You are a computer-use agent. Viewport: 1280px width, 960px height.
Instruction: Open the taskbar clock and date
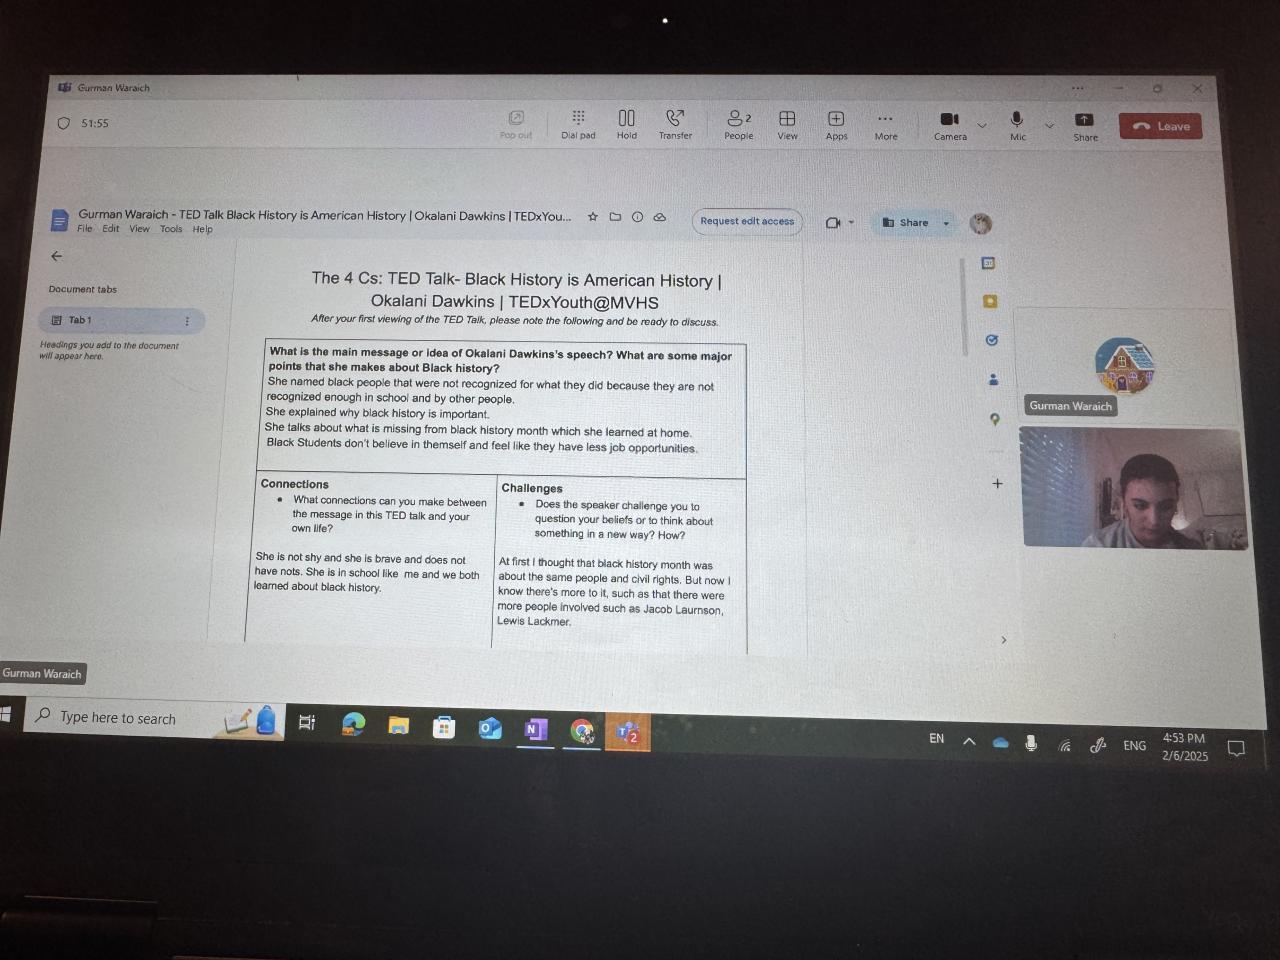1184,747
